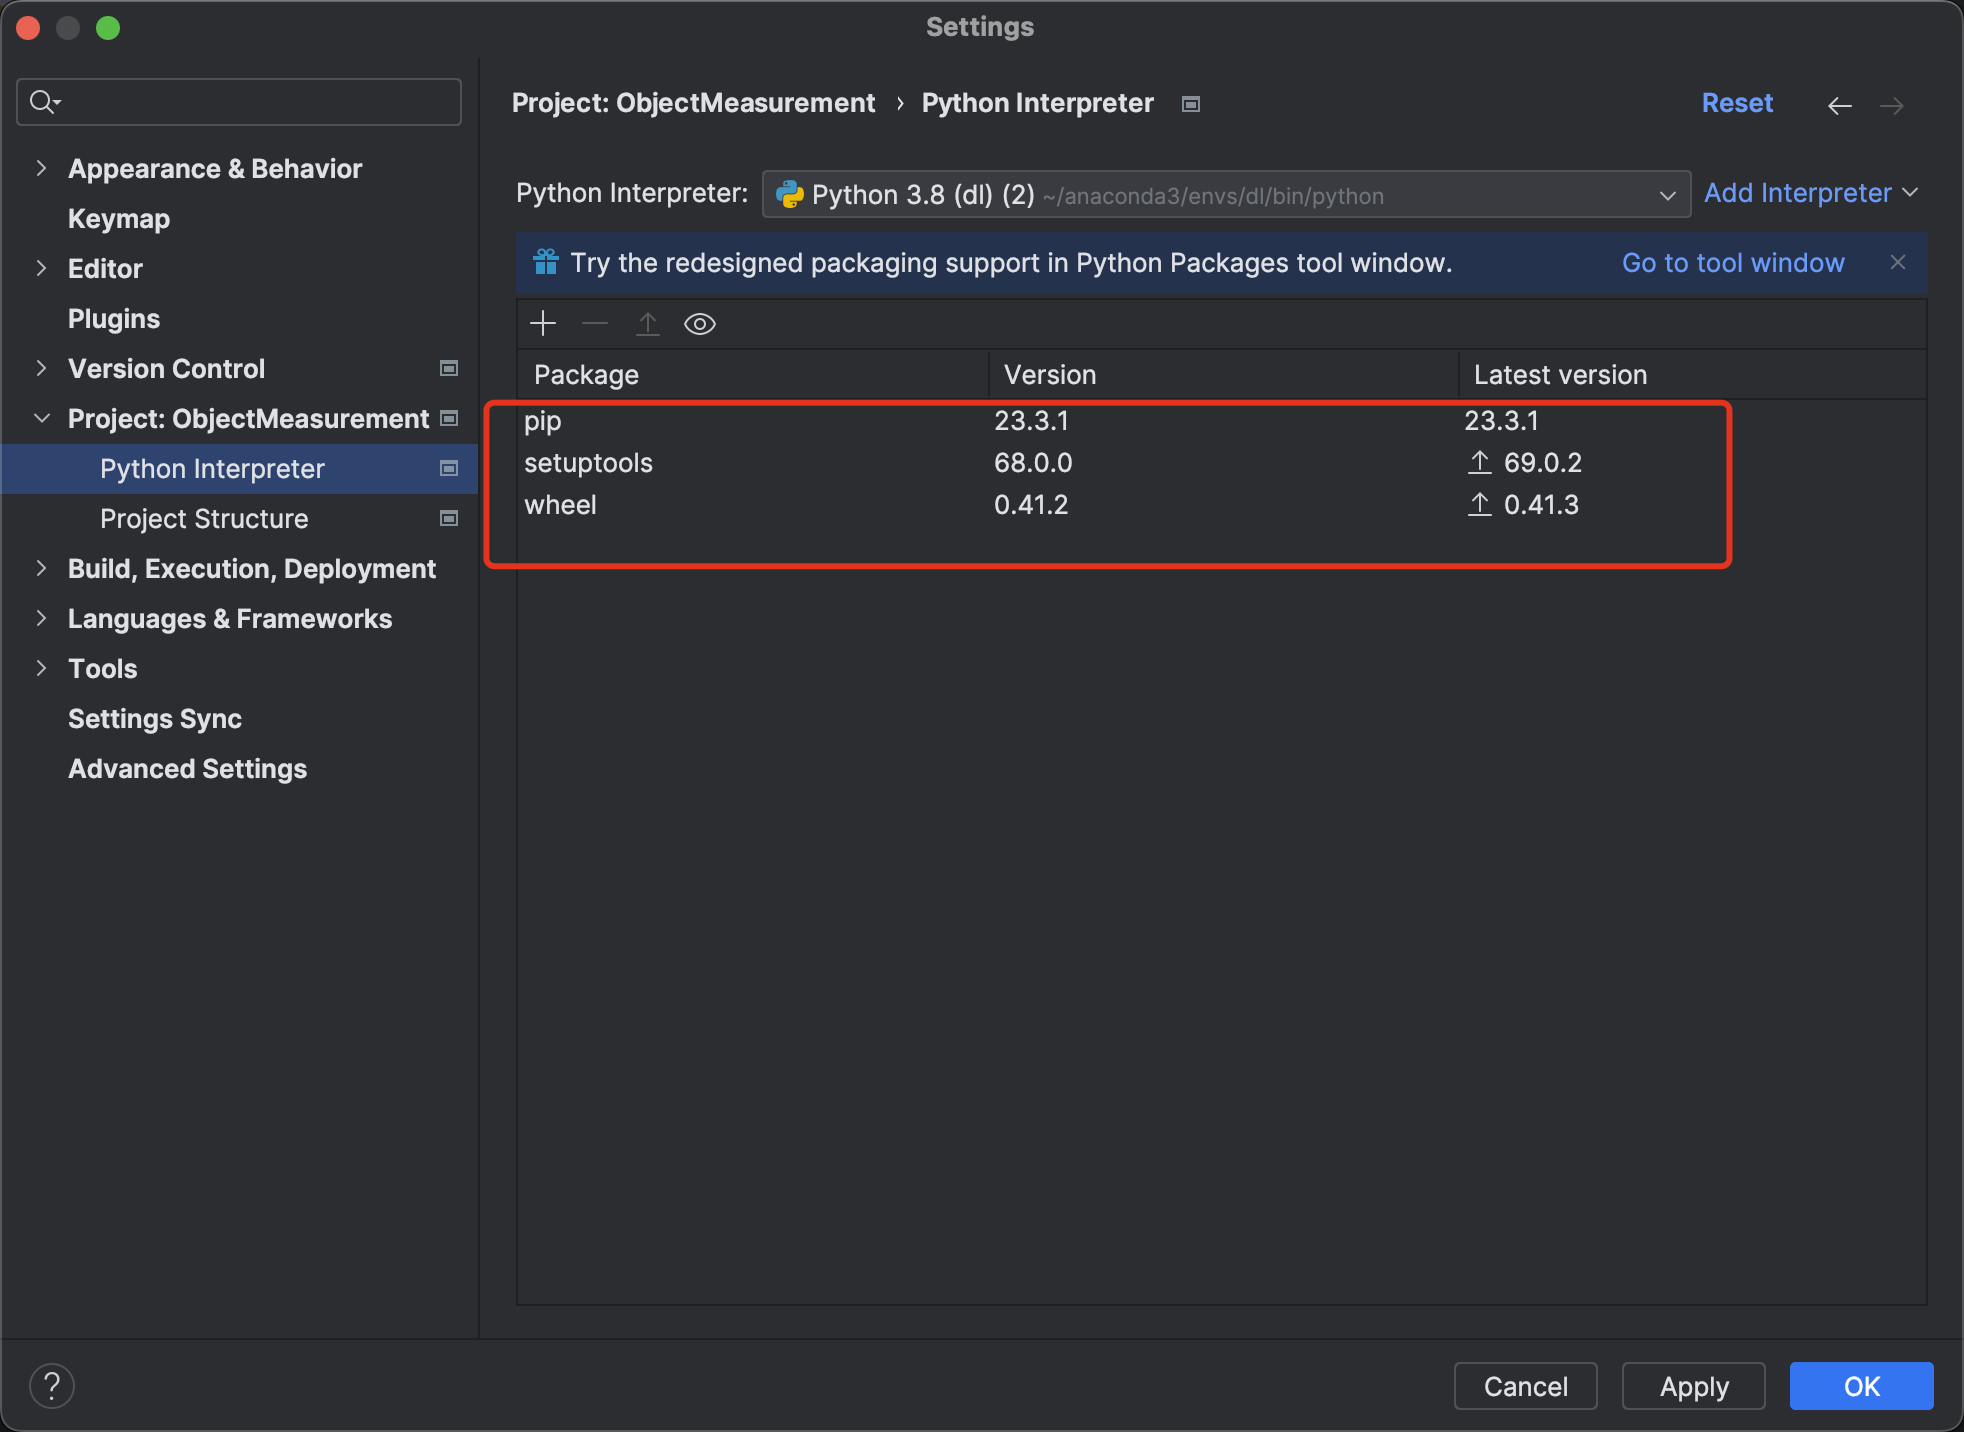Collapse the Project: ObjectMeasurement tree node
This screenshot has height=1432, width=1964.
[x=41, y=418]
